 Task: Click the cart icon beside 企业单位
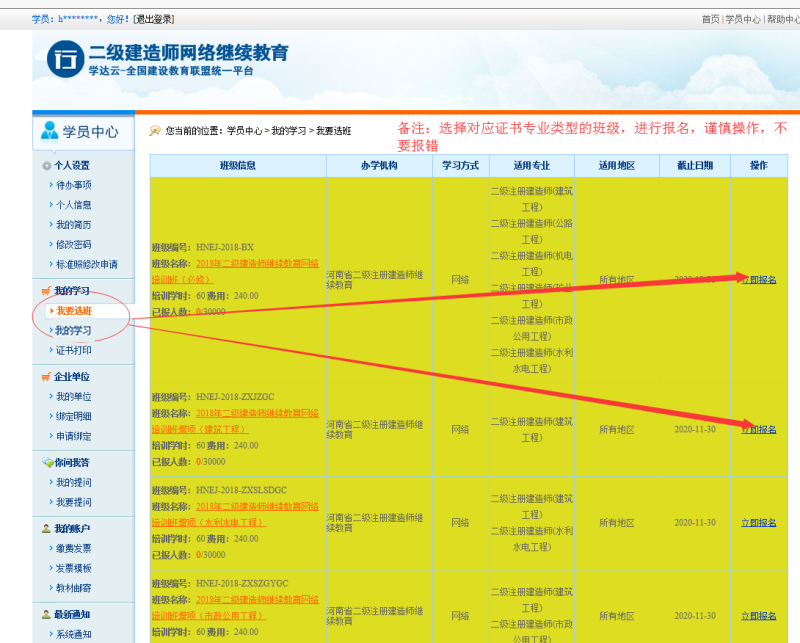click(x=46, y=377)
